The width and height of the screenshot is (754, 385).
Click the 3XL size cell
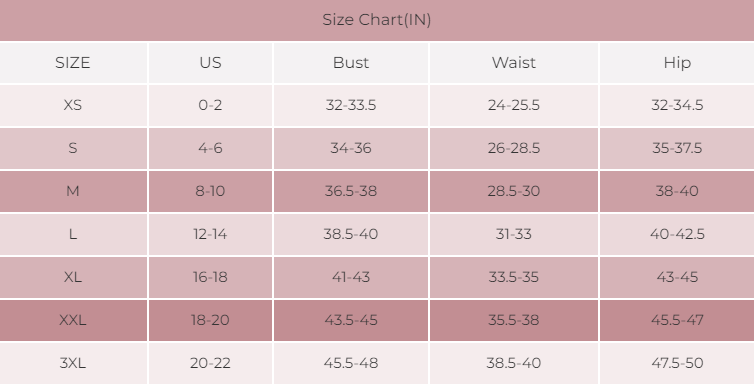(x=73, y=363)
